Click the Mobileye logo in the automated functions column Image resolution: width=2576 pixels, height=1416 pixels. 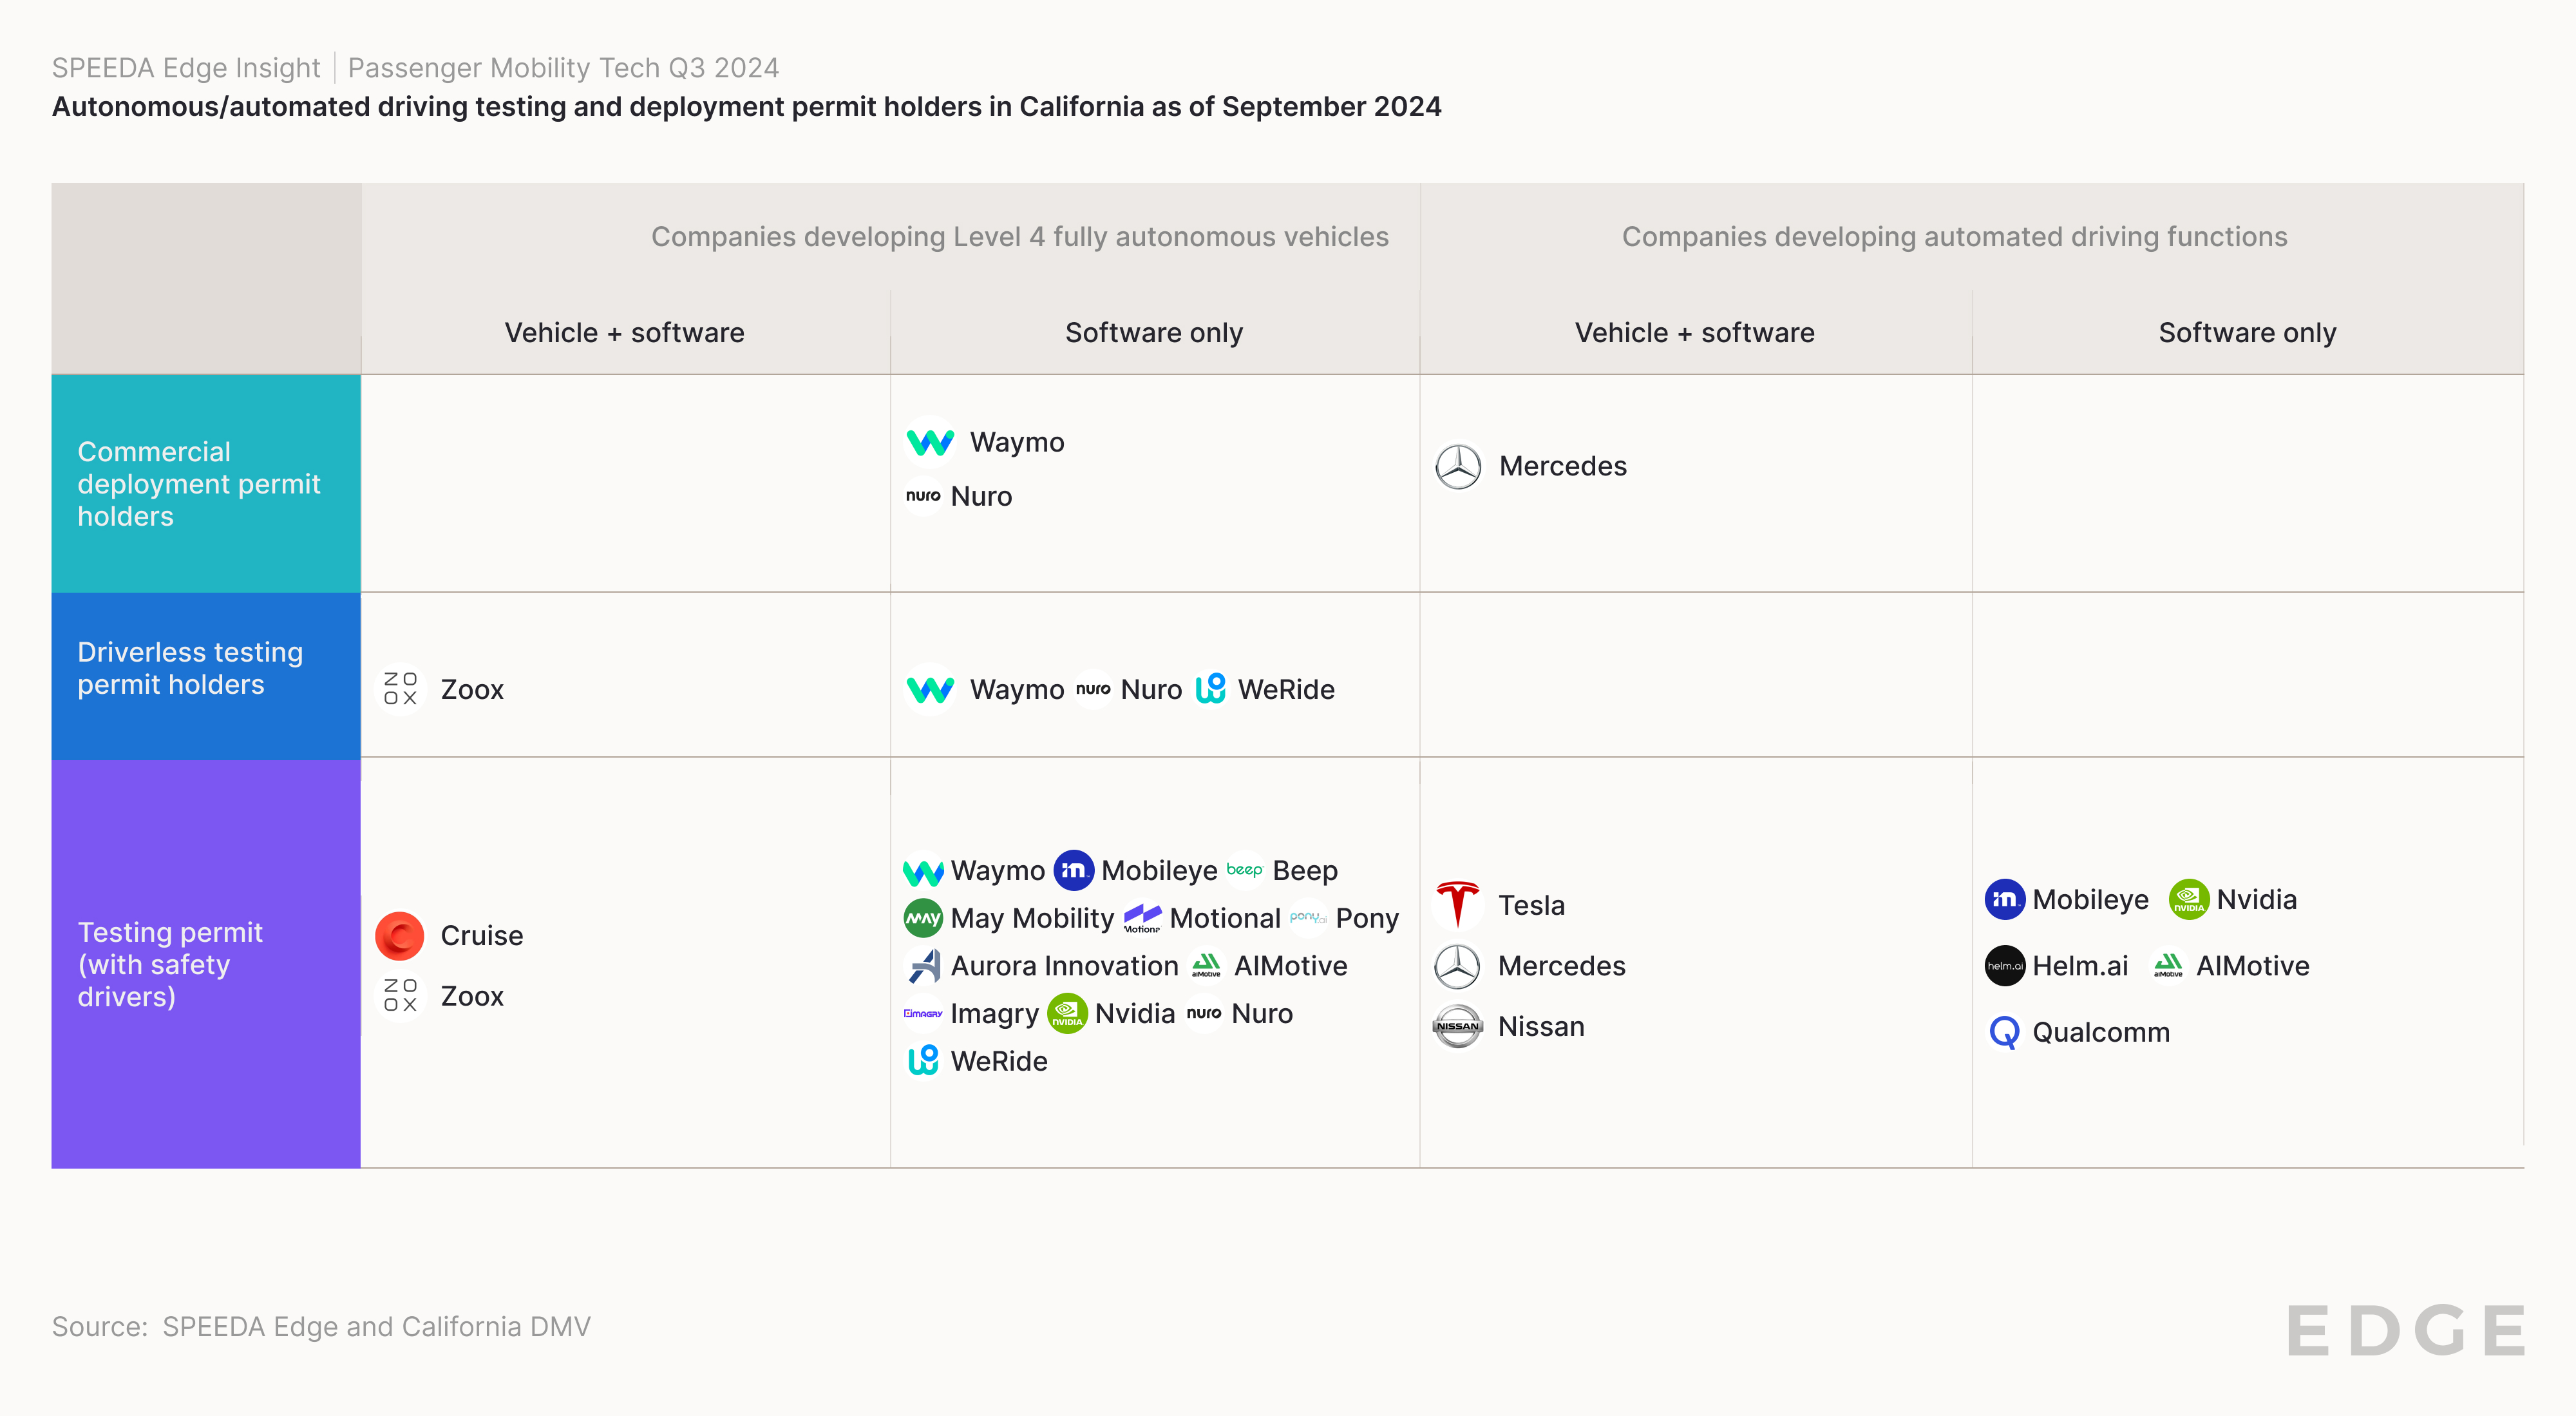pyautogui.click(x=2005, y=900)
